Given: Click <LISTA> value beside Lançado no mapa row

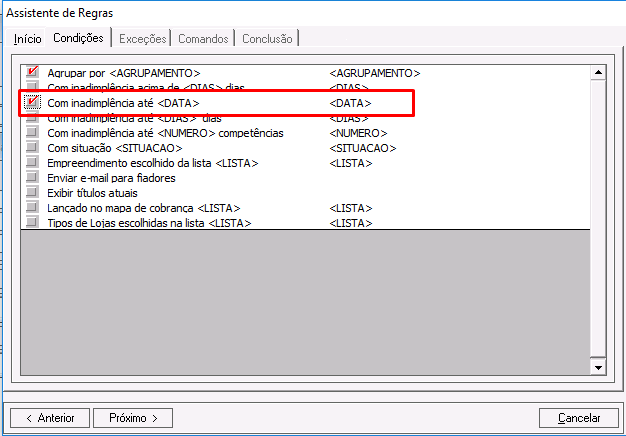Looking at the screenshot, I should [351, 208].
